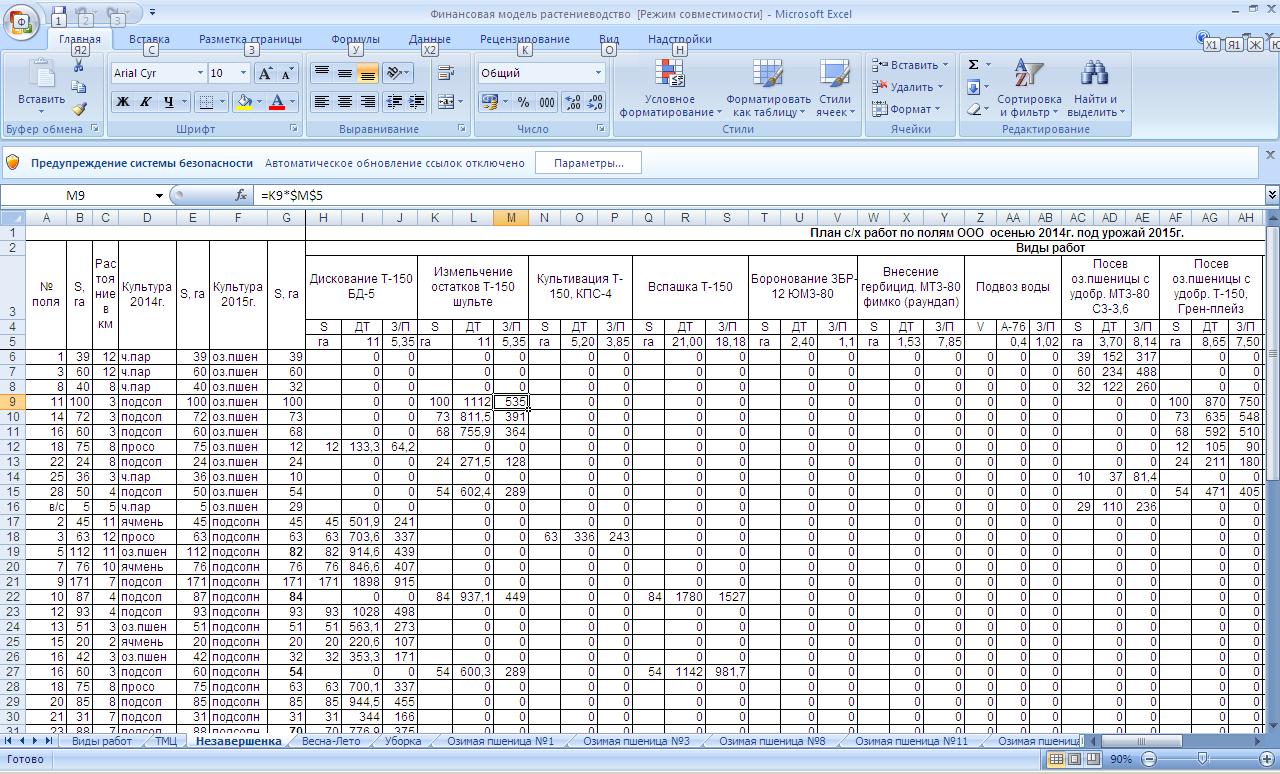Click the increase font size icon

[x=265, y=73]
